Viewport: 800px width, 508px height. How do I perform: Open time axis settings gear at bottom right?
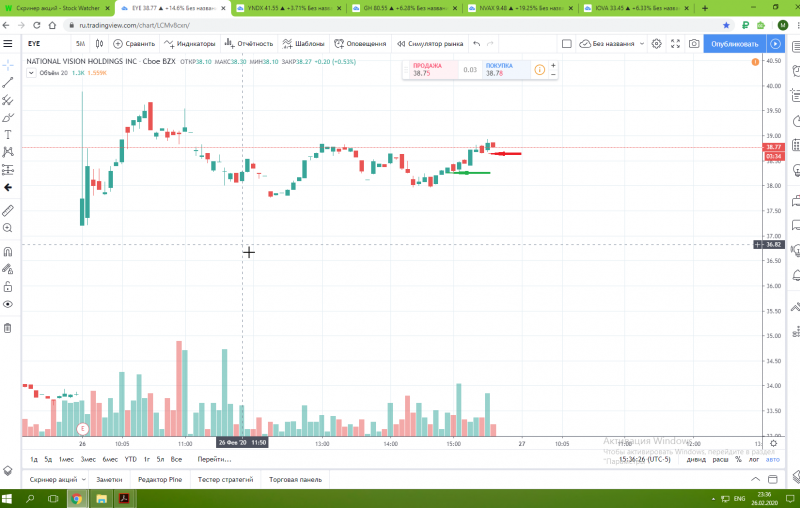coord(773,443)
